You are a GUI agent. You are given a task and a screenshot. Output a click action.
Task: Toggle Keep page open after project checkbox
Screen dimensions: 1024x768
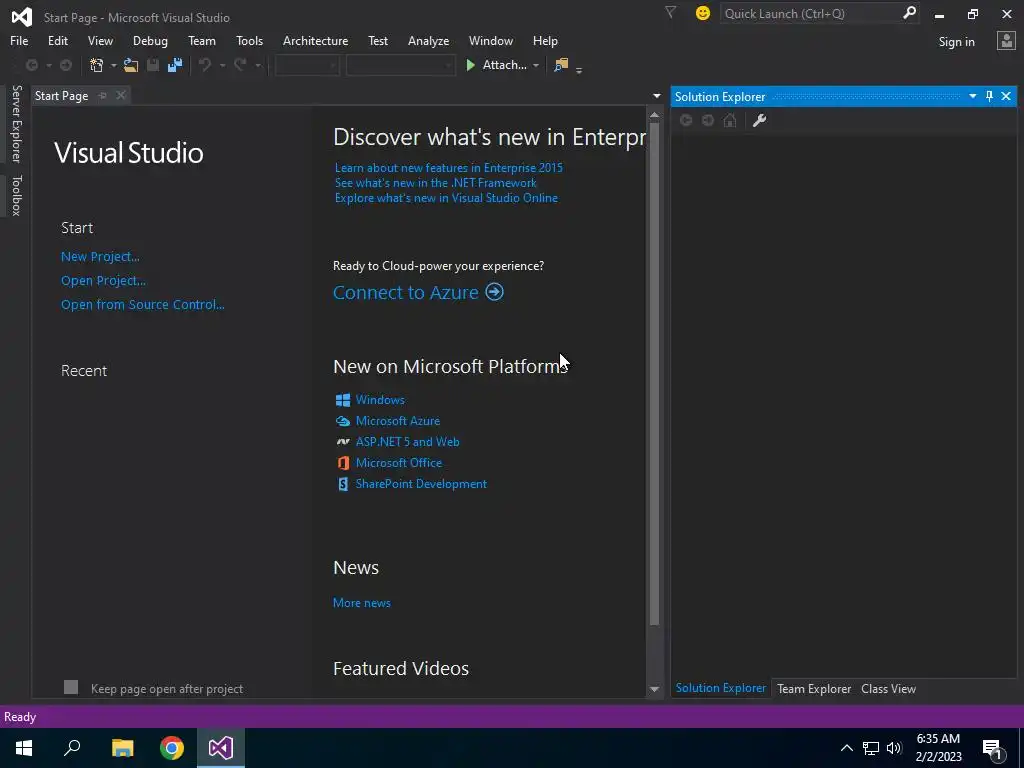pyautogui.click(x=71, y=687)
